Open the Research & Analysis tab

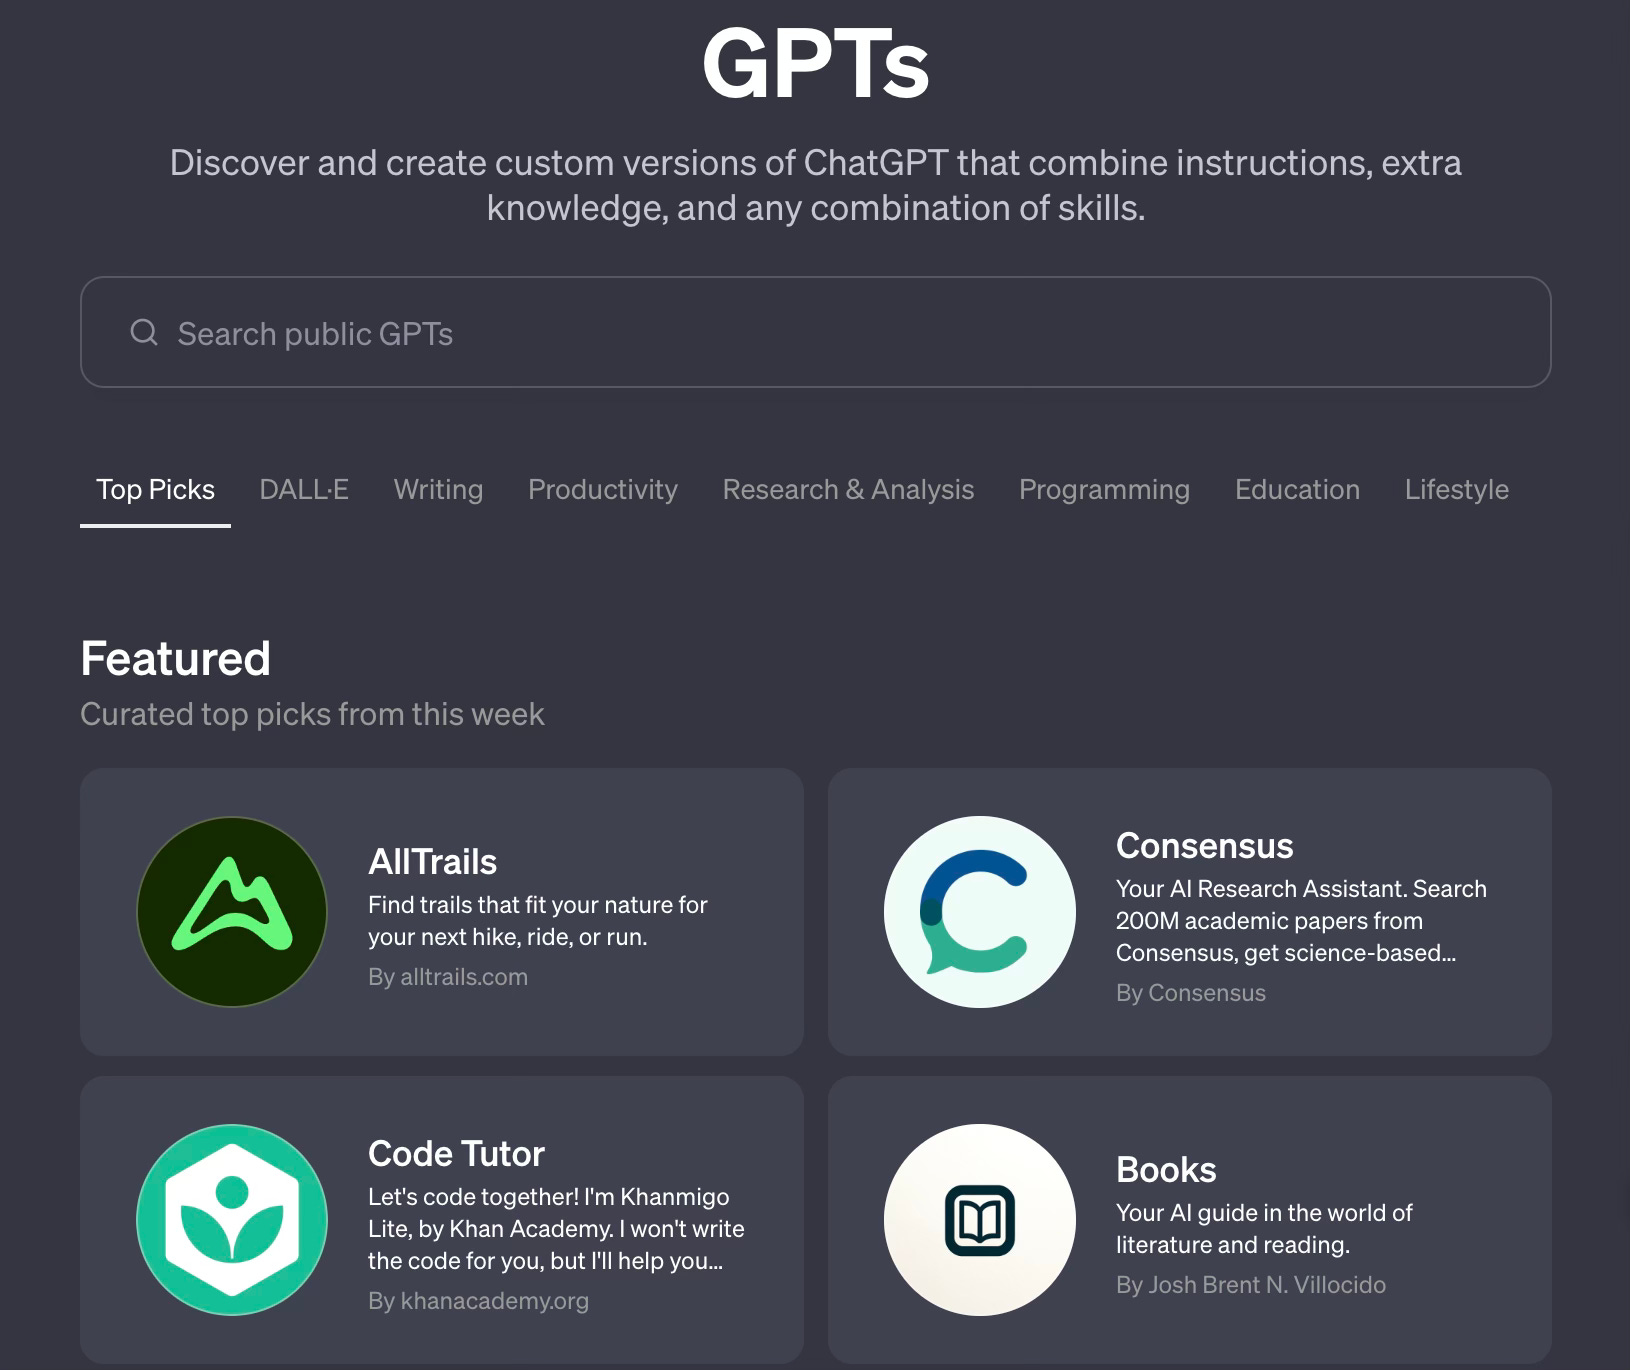848,489
